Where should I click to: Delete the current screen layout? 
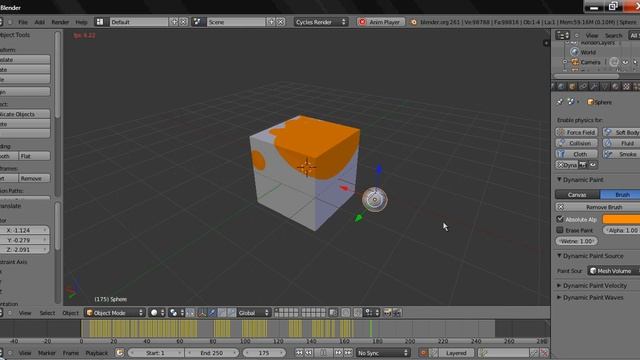(183, 22)
